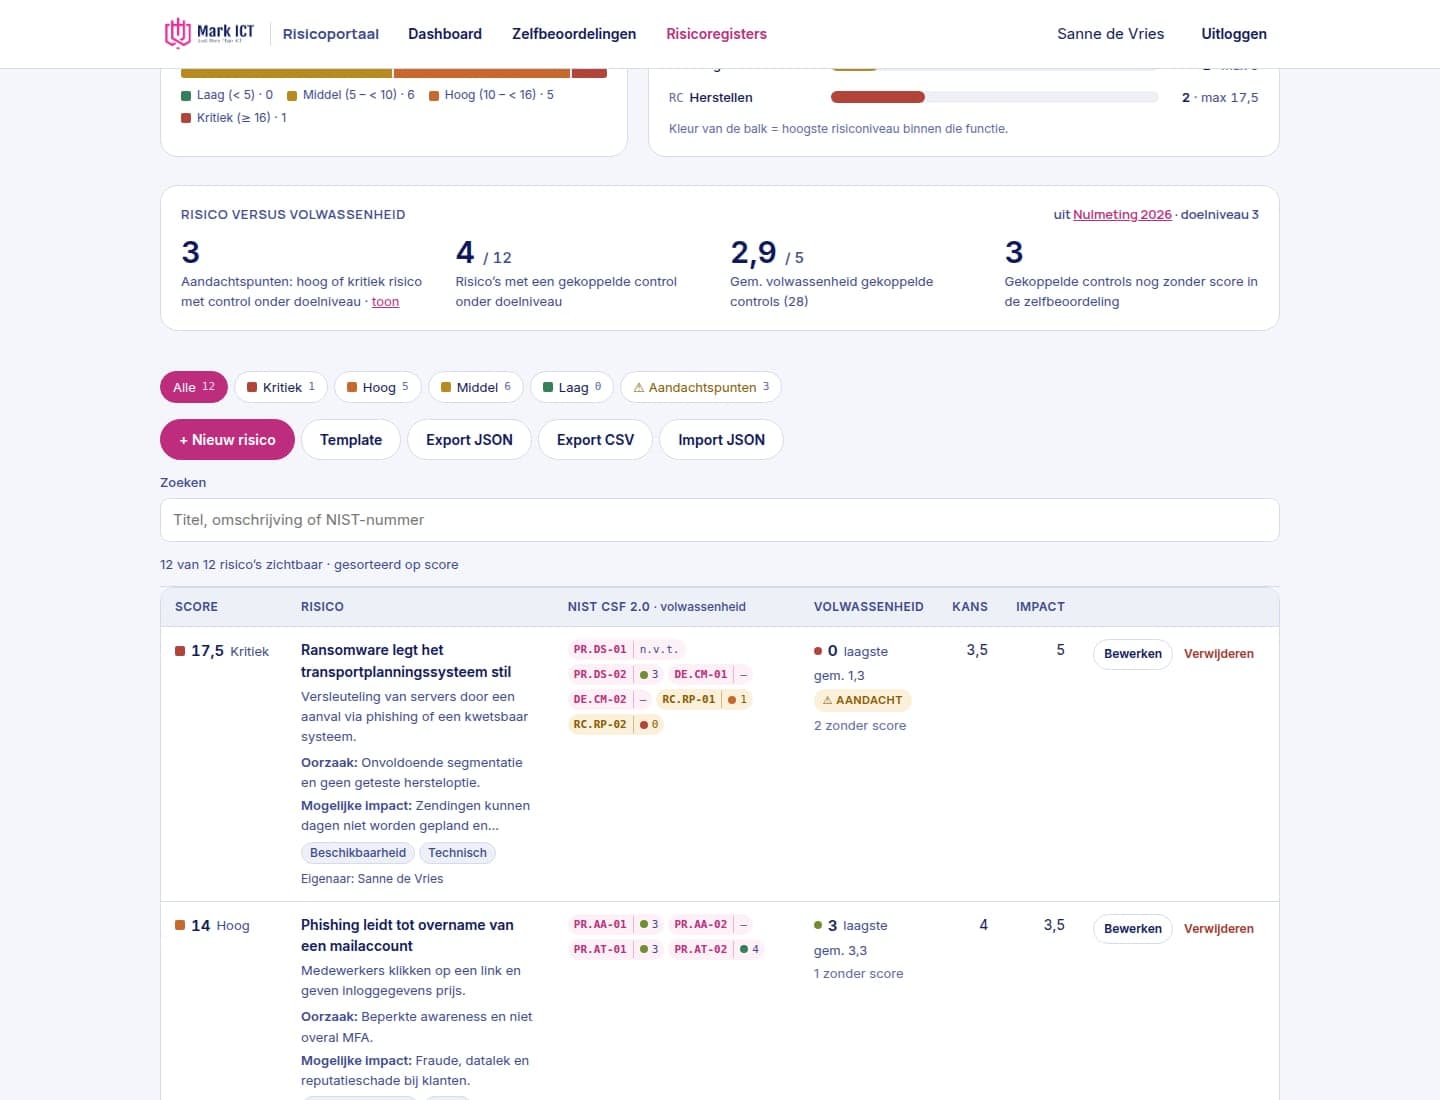
Task: Edit the Phishing risk with Bewerken
Action: [x=1132, y=929]
